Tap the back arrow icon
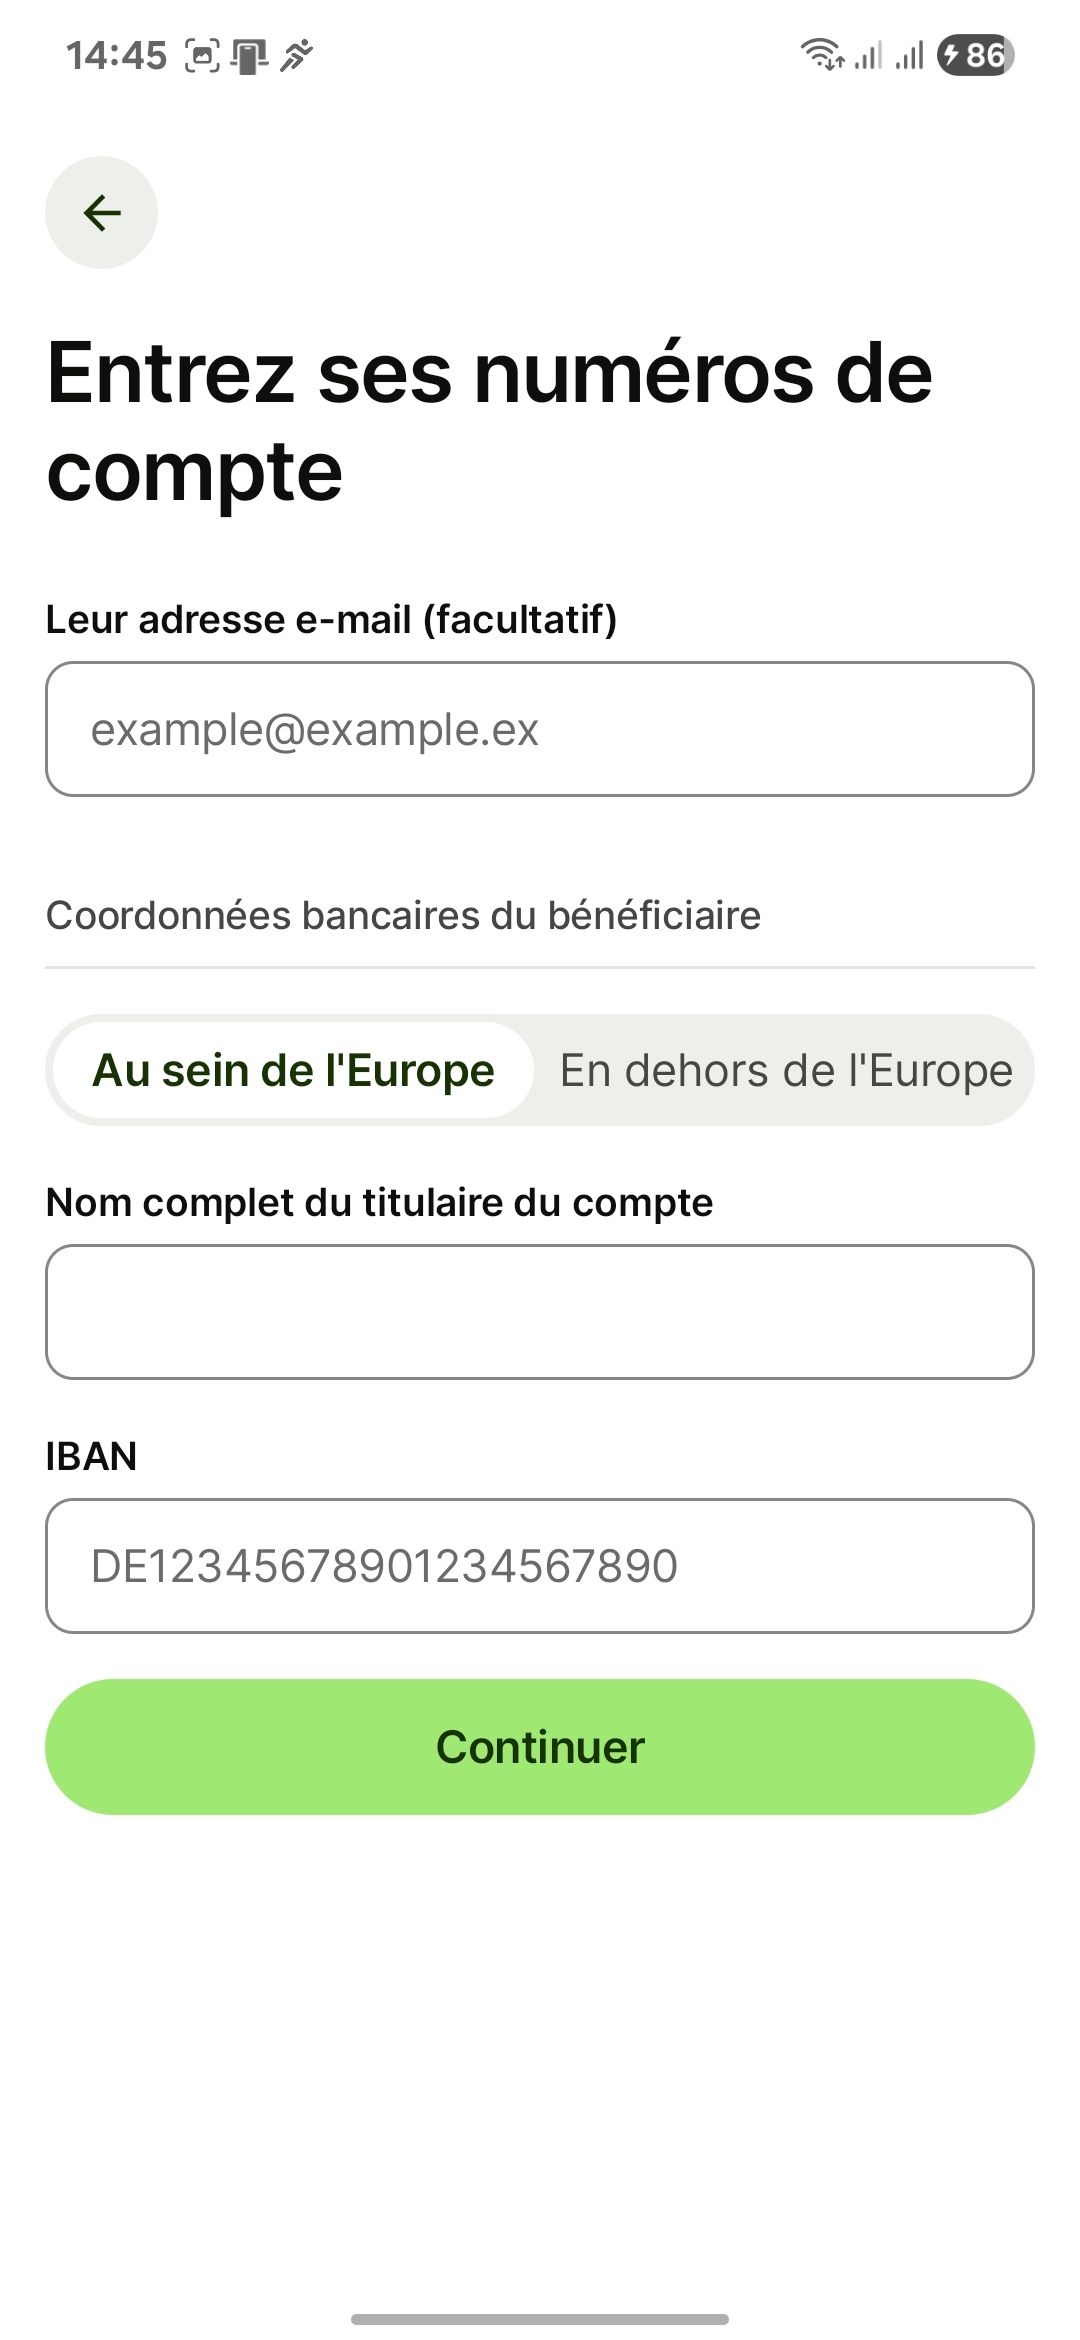 pyautogui.click(x=101, y=212)
